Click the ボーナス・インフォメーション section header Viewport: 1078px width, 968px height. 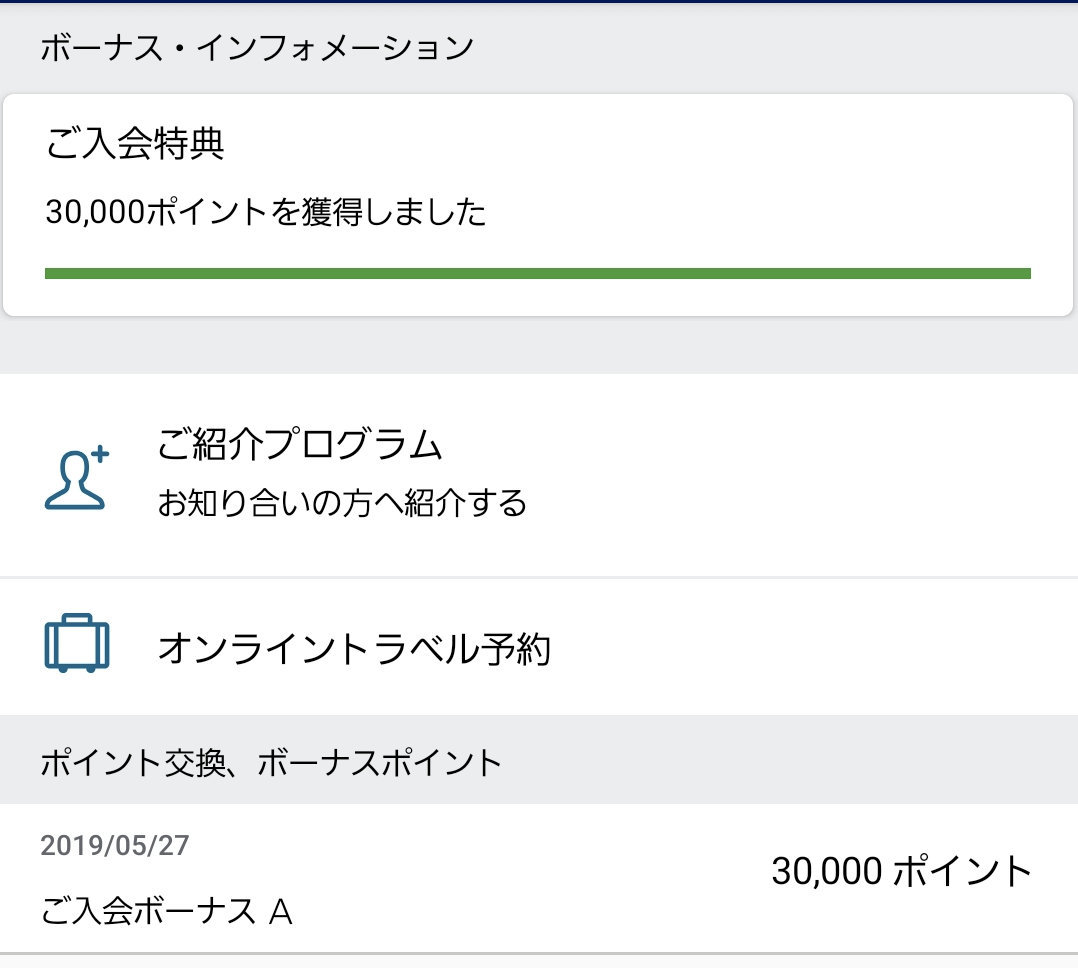(x=257, y=48)
